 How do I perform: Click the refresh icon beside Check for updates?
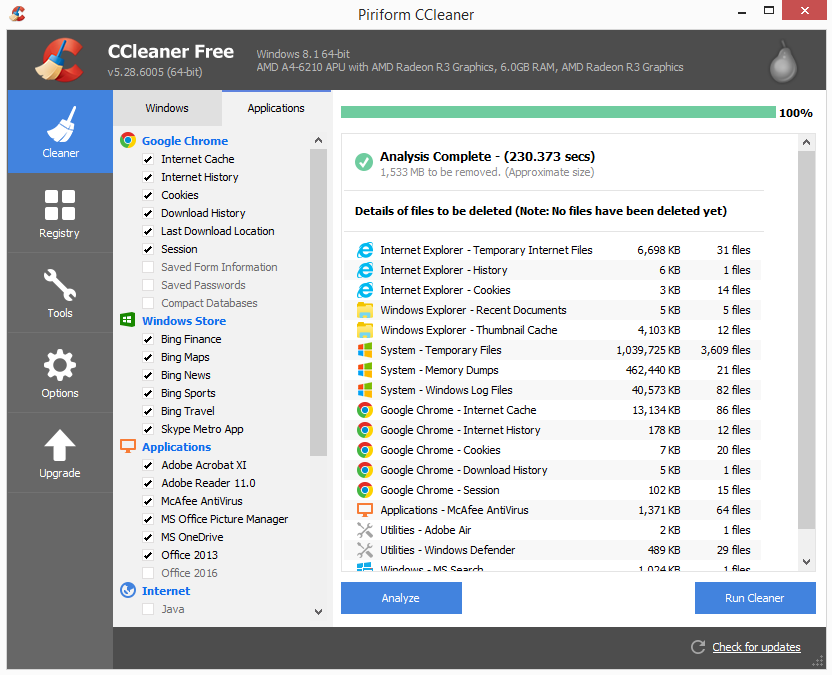[698, 647]
